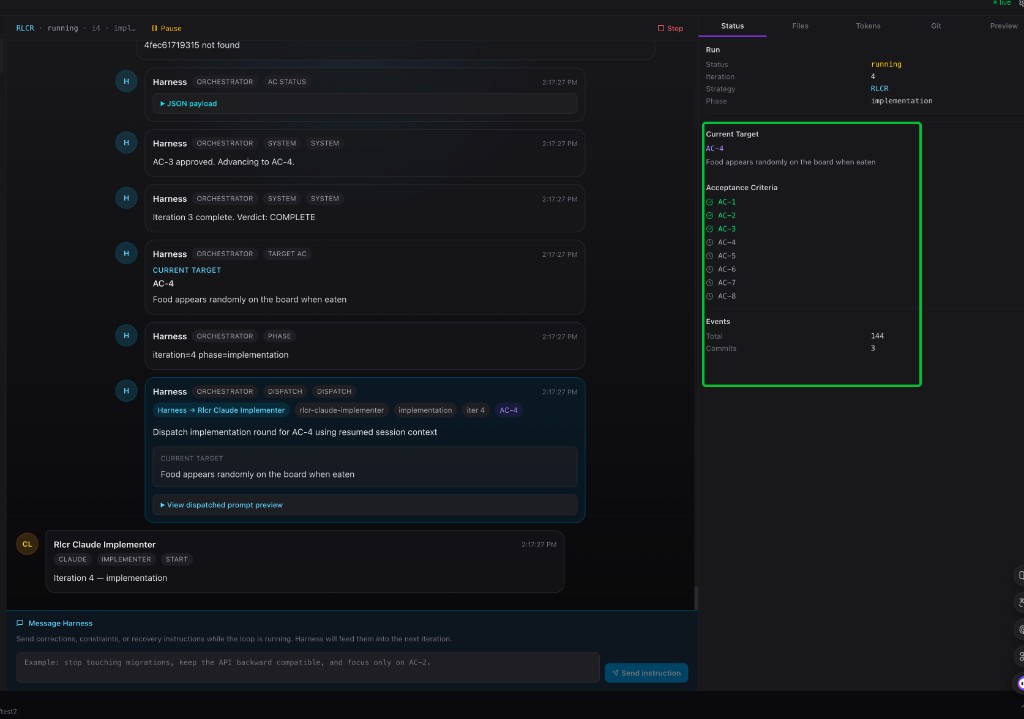Open the Git tab

936,26
